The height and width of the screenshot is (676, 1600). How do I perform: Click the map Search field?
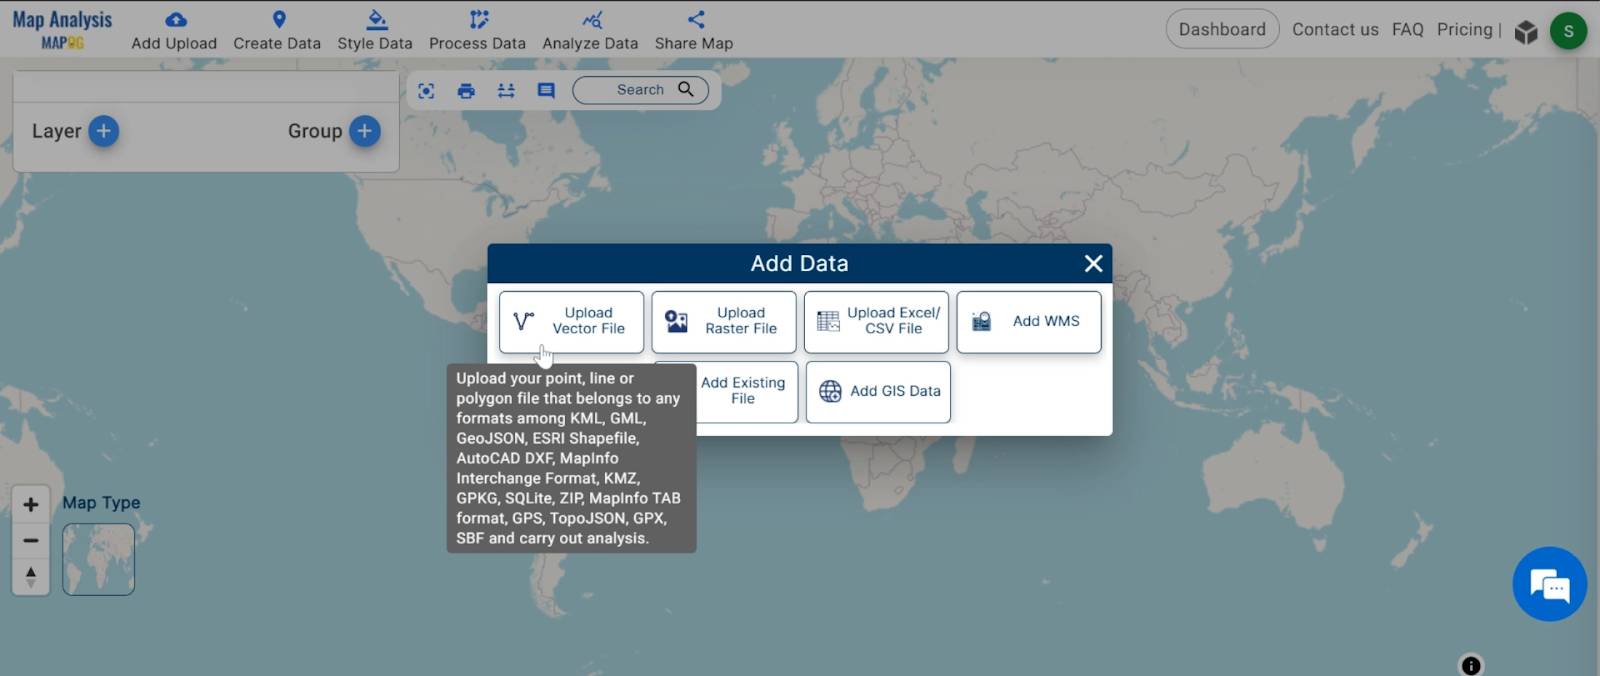640,90
